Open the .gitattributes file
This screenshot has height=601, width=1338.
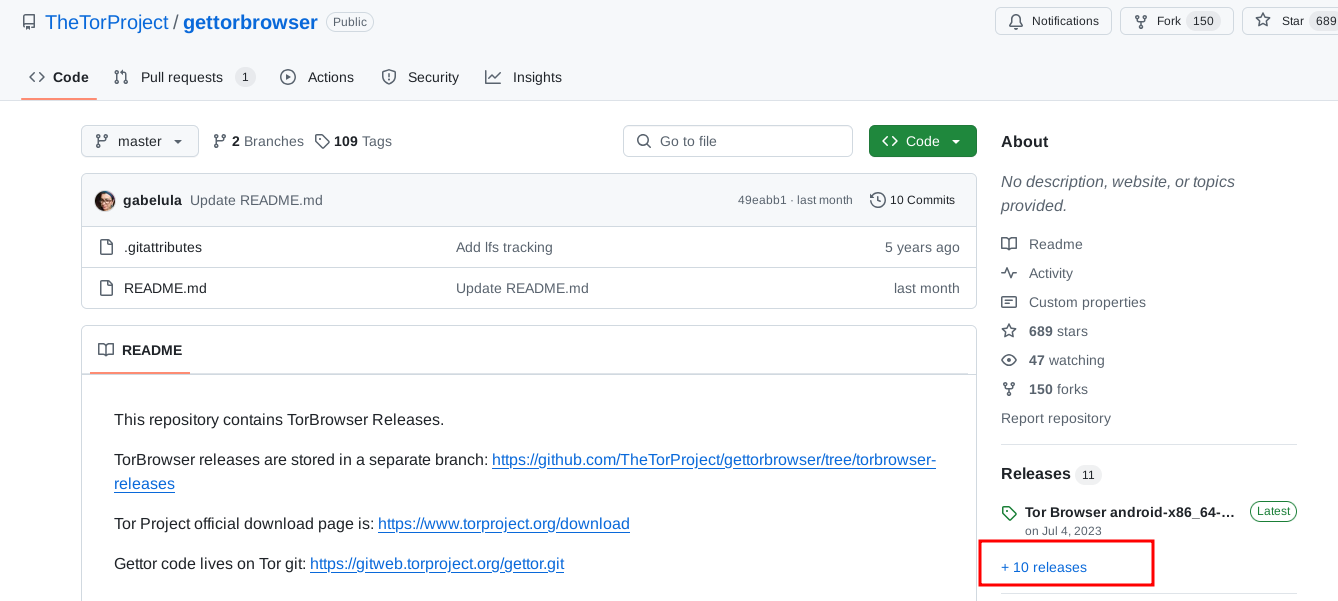point(163,247)
